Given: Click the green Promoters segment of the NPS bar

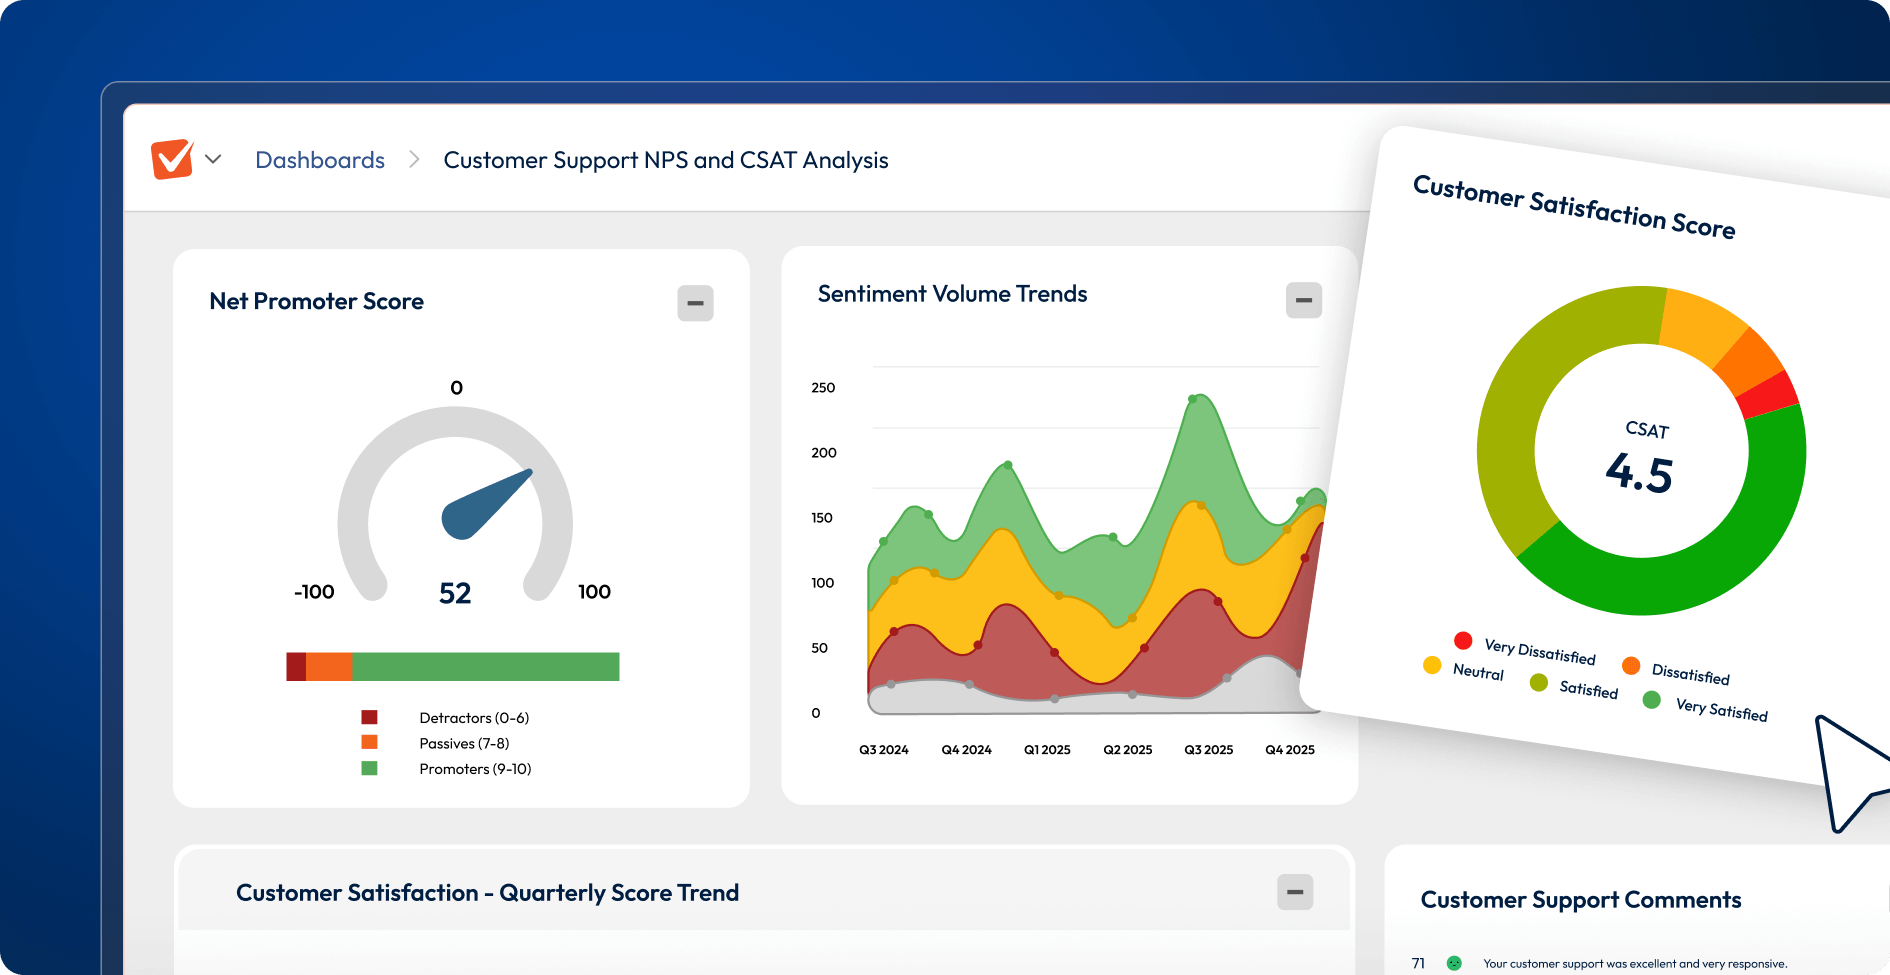Looking at the screenshot, I should point(487,666).
